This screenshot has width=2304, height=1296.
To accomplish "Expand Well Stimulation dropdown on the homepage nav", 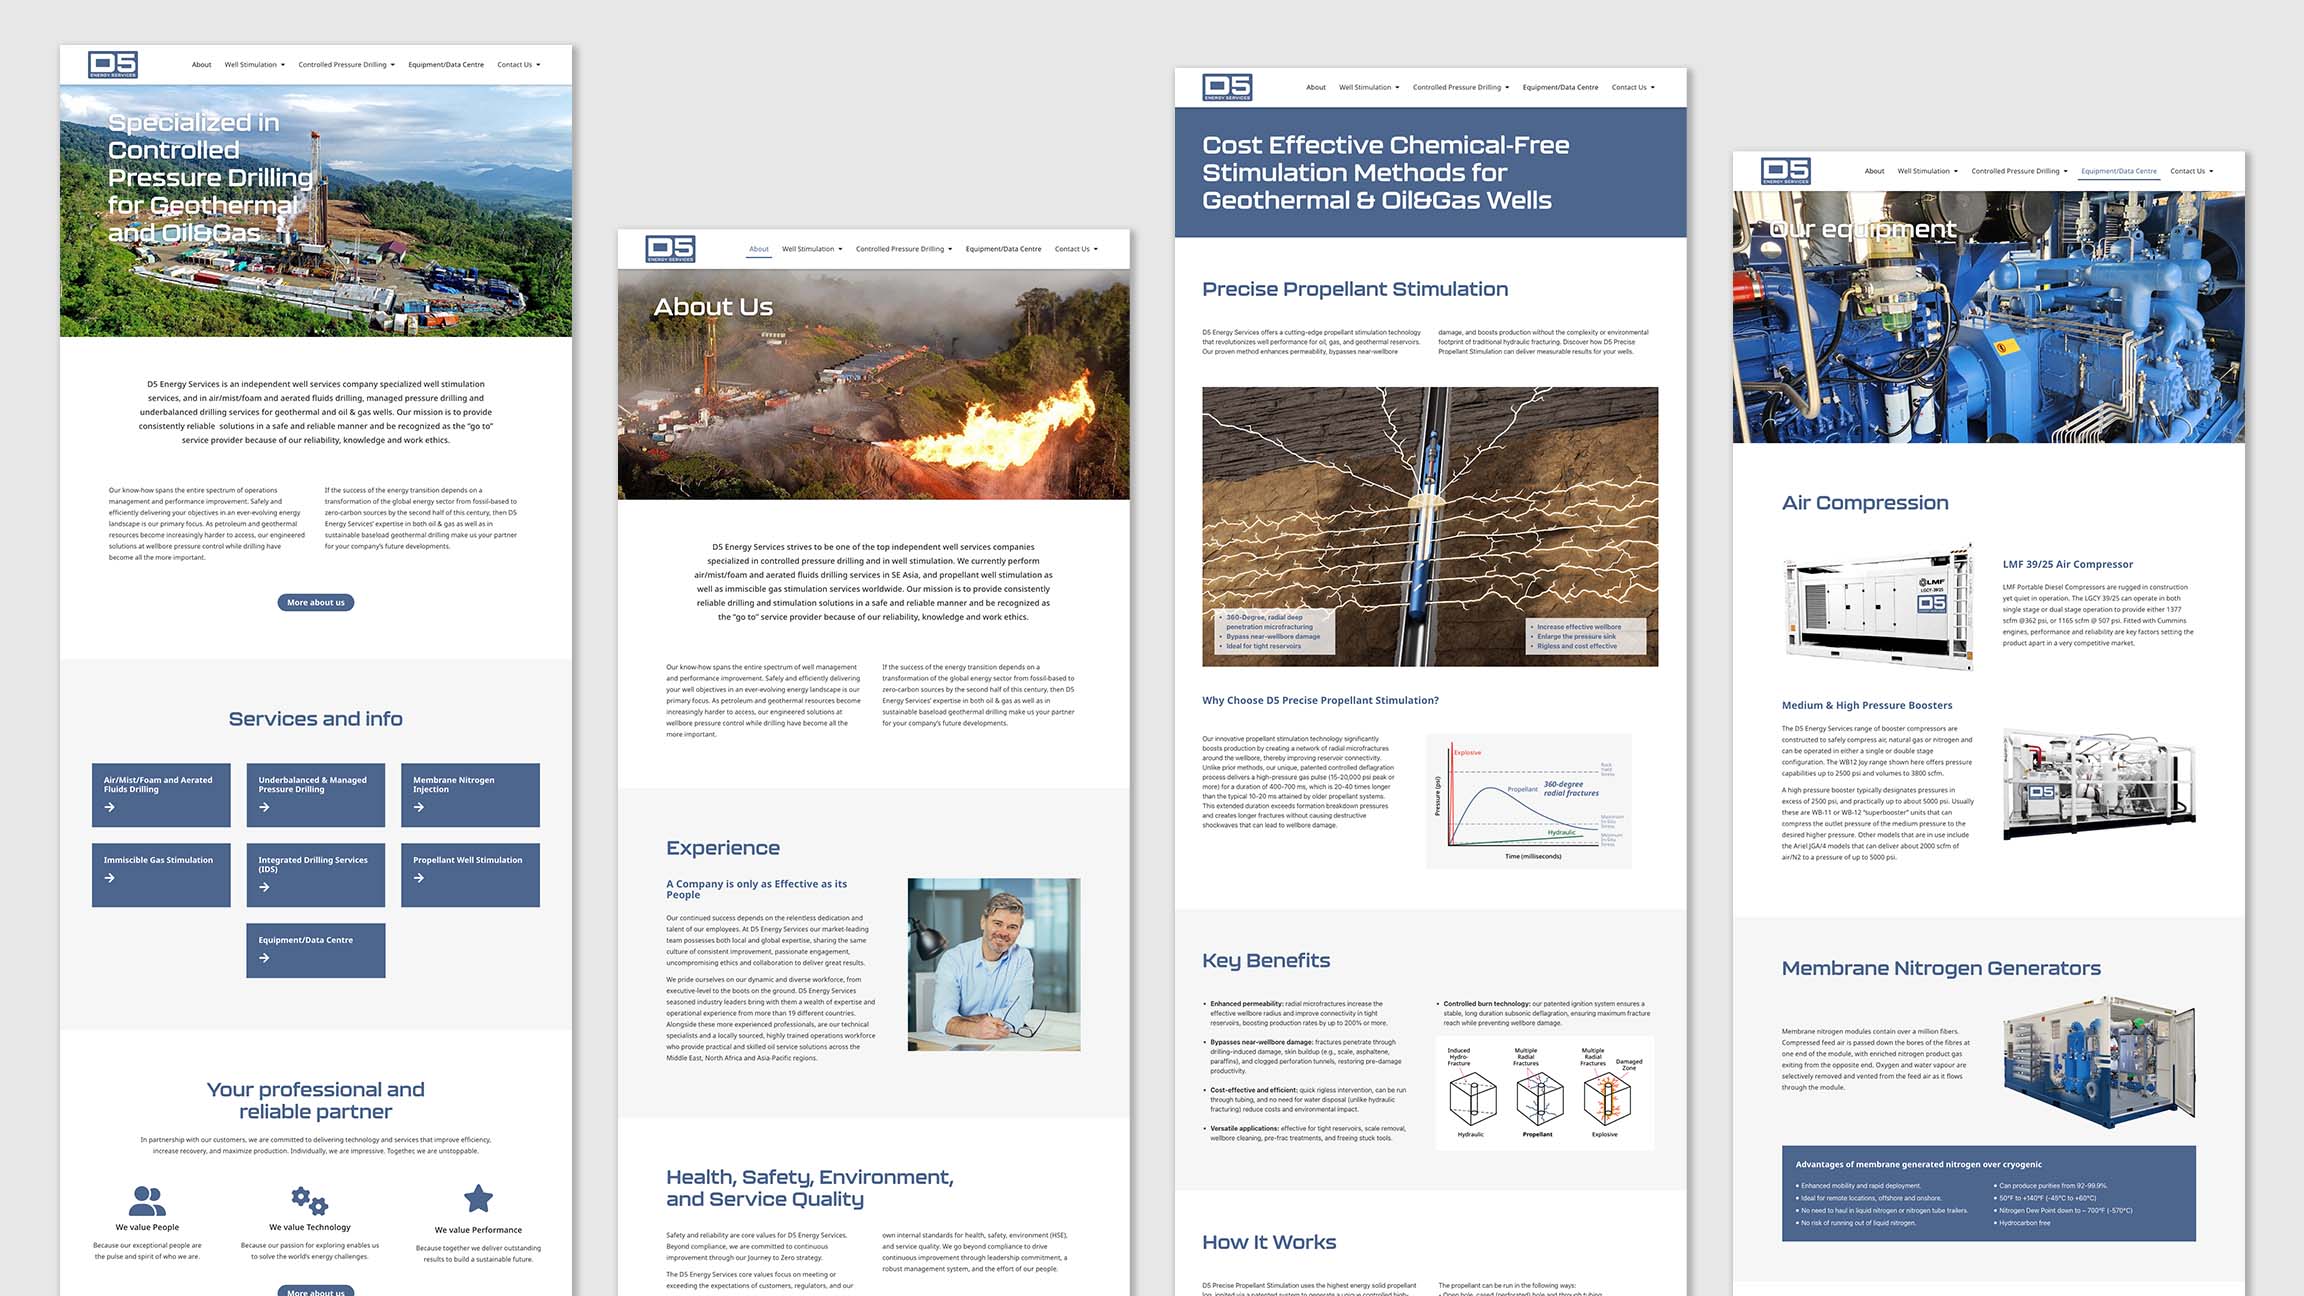I will point(254,65).
